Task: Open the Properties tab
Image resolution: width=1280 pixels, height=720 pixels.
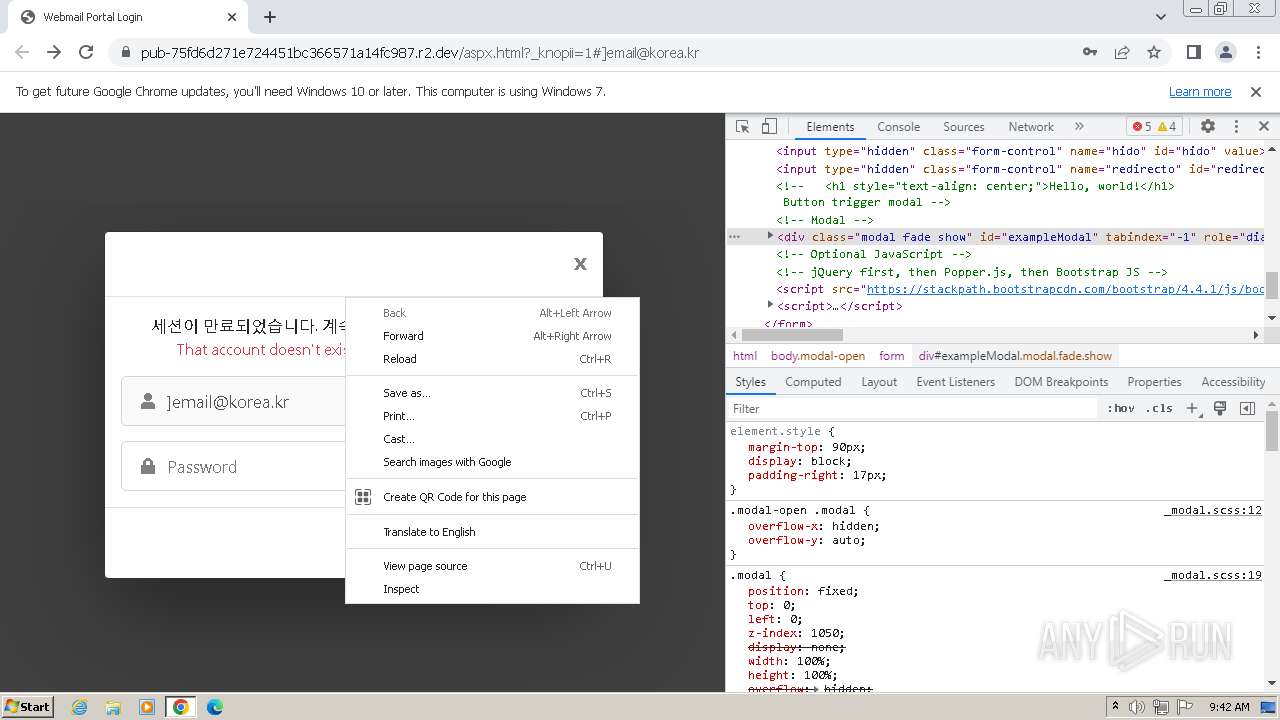Action: point(1154,382)
